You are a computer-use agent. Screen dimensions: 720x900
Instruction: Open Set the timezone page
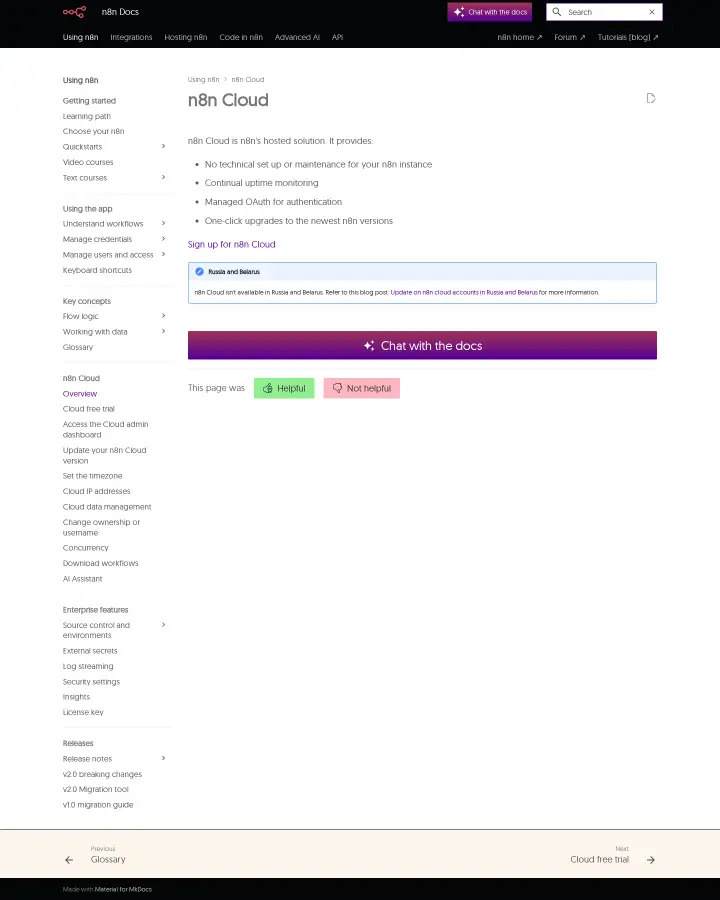pyautogui.click(x=92, y=476)
